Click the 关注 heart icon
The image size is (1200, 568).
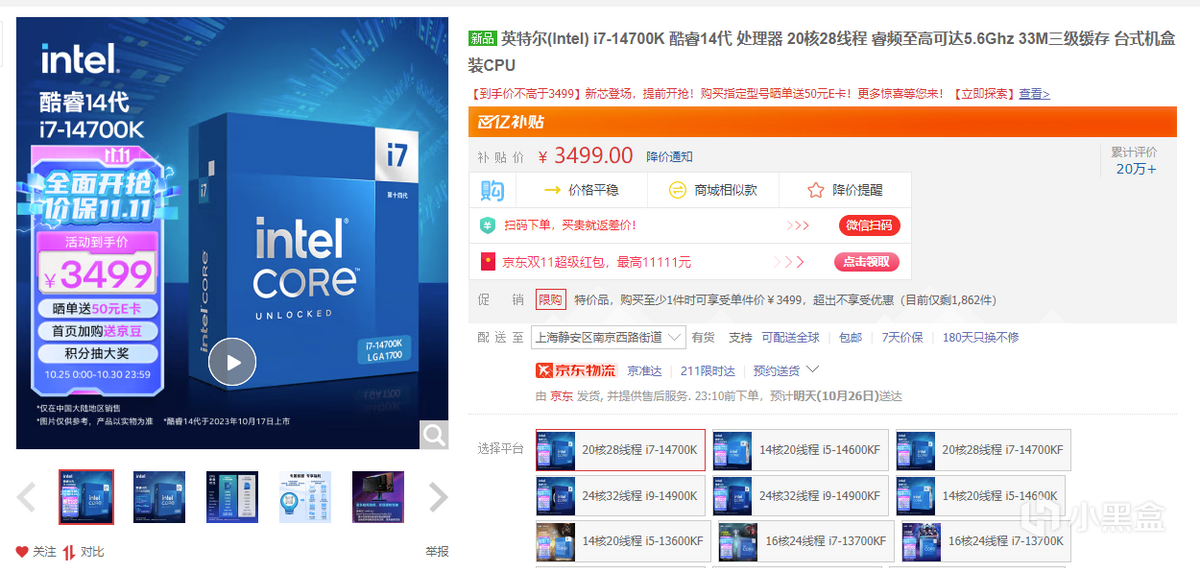22,552
